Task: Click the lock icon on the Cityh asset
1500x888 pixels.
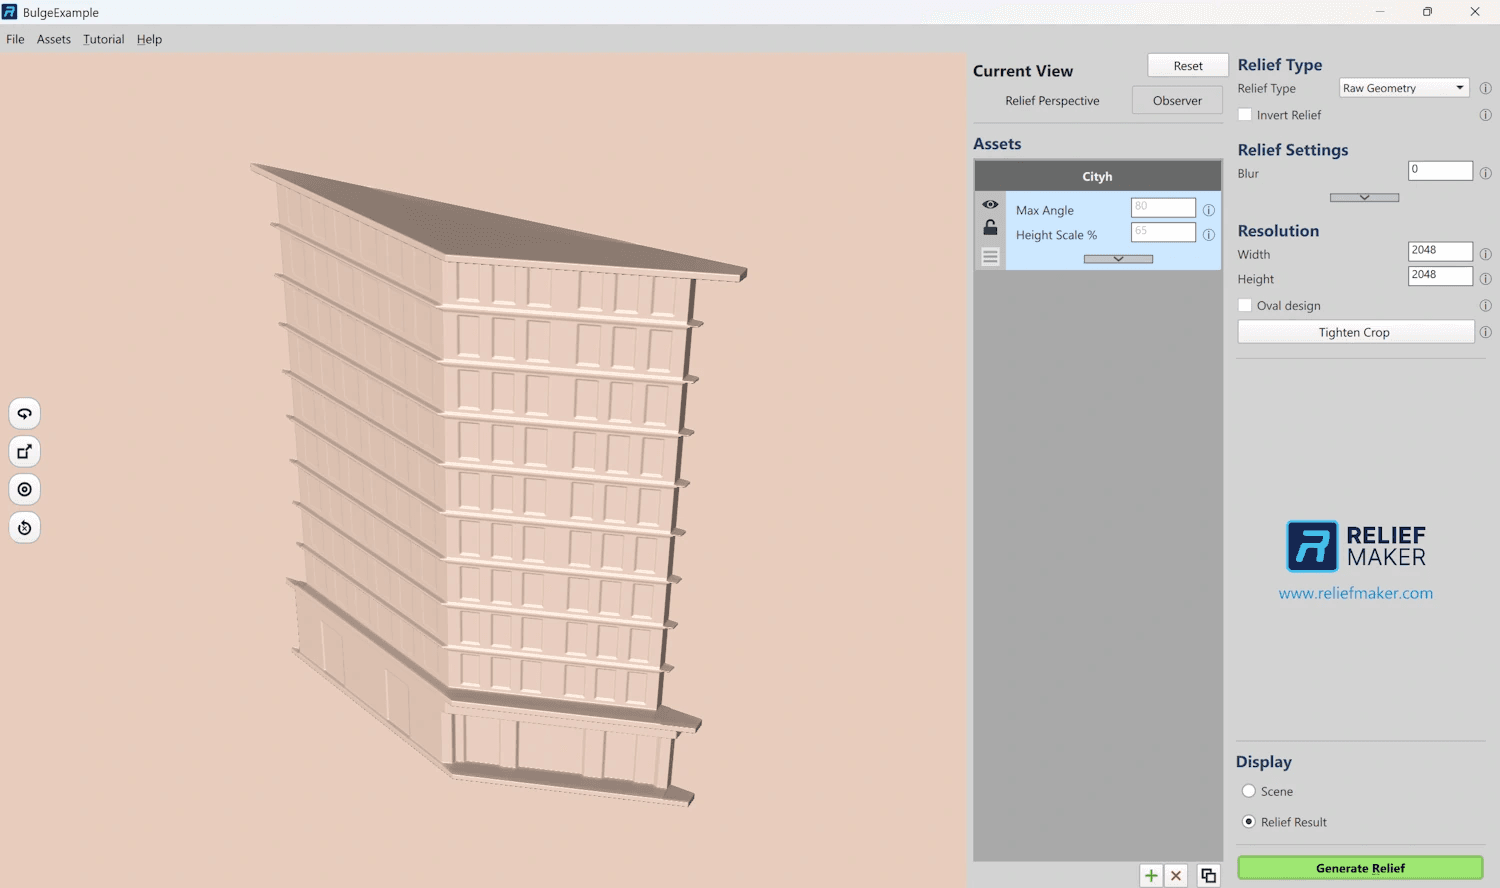Action: (x=990, y=228)
